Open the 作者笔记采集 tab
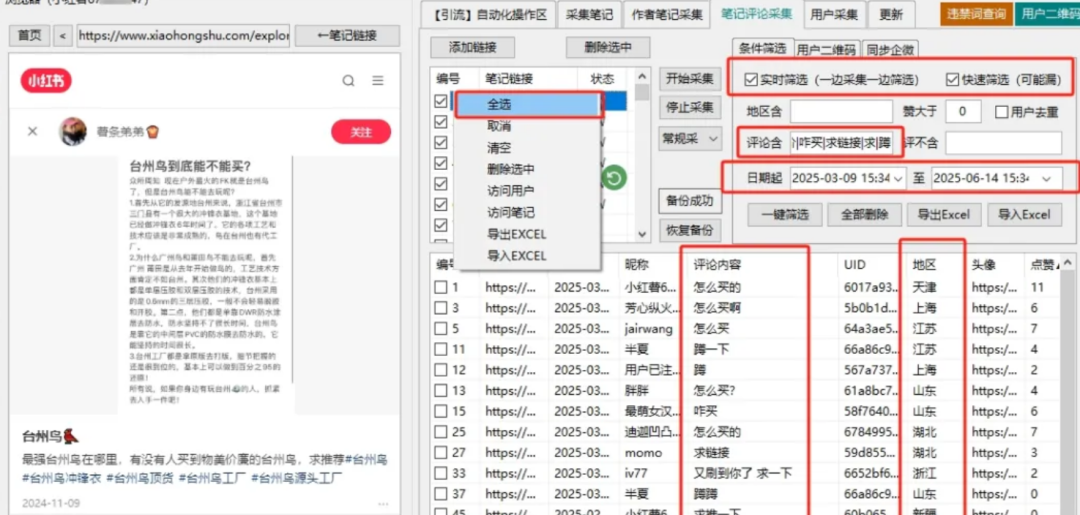1080x515 pixels. (665, 14)
